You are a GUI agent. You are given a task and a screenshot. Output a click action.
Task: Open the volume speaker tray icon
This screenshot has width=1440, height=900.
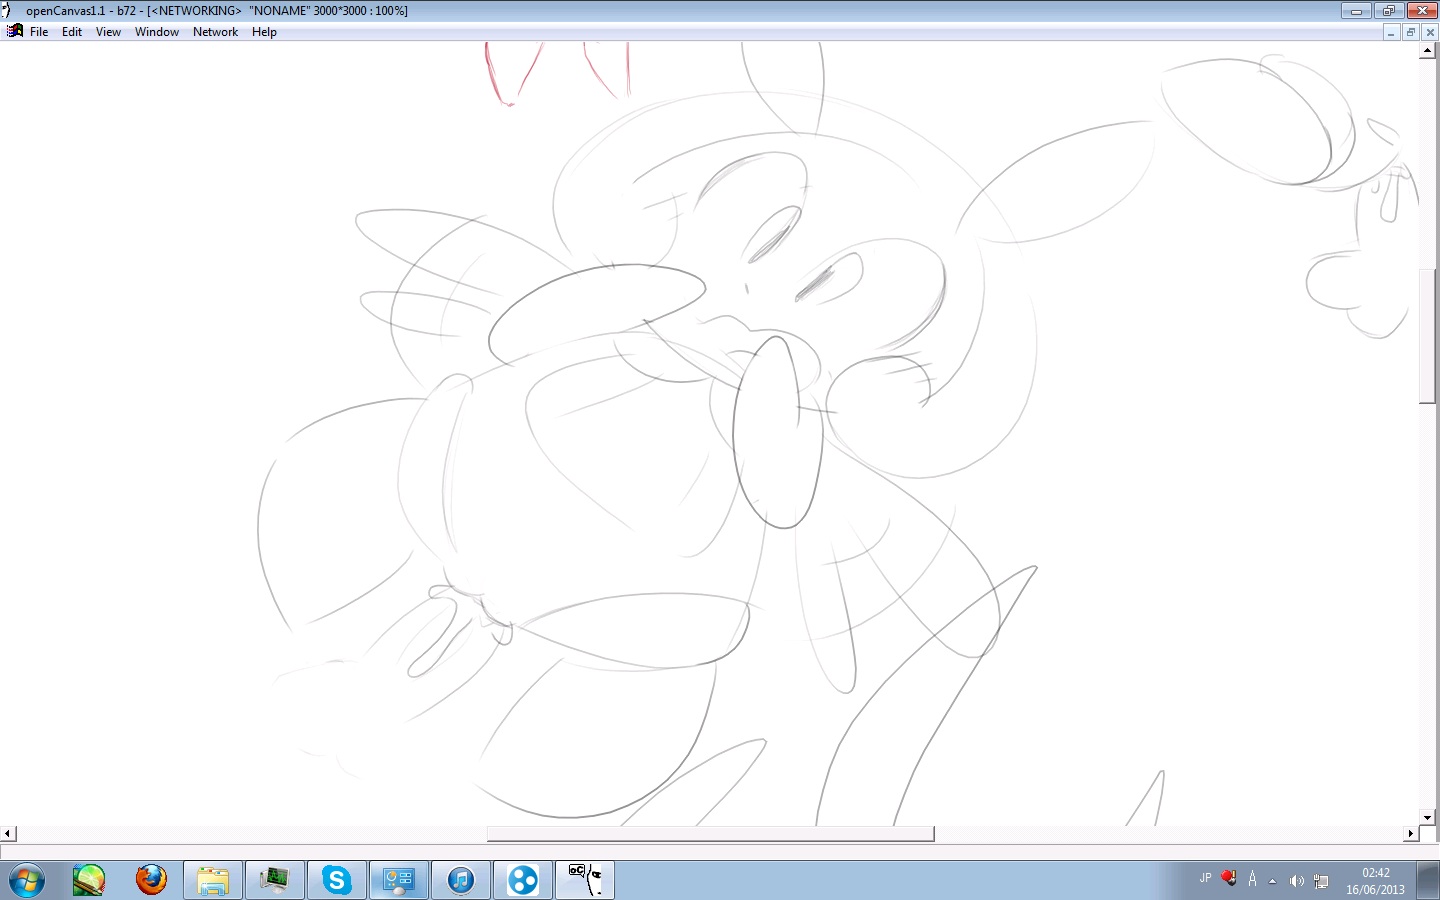pyautogui.click(x=1296, y=881)
